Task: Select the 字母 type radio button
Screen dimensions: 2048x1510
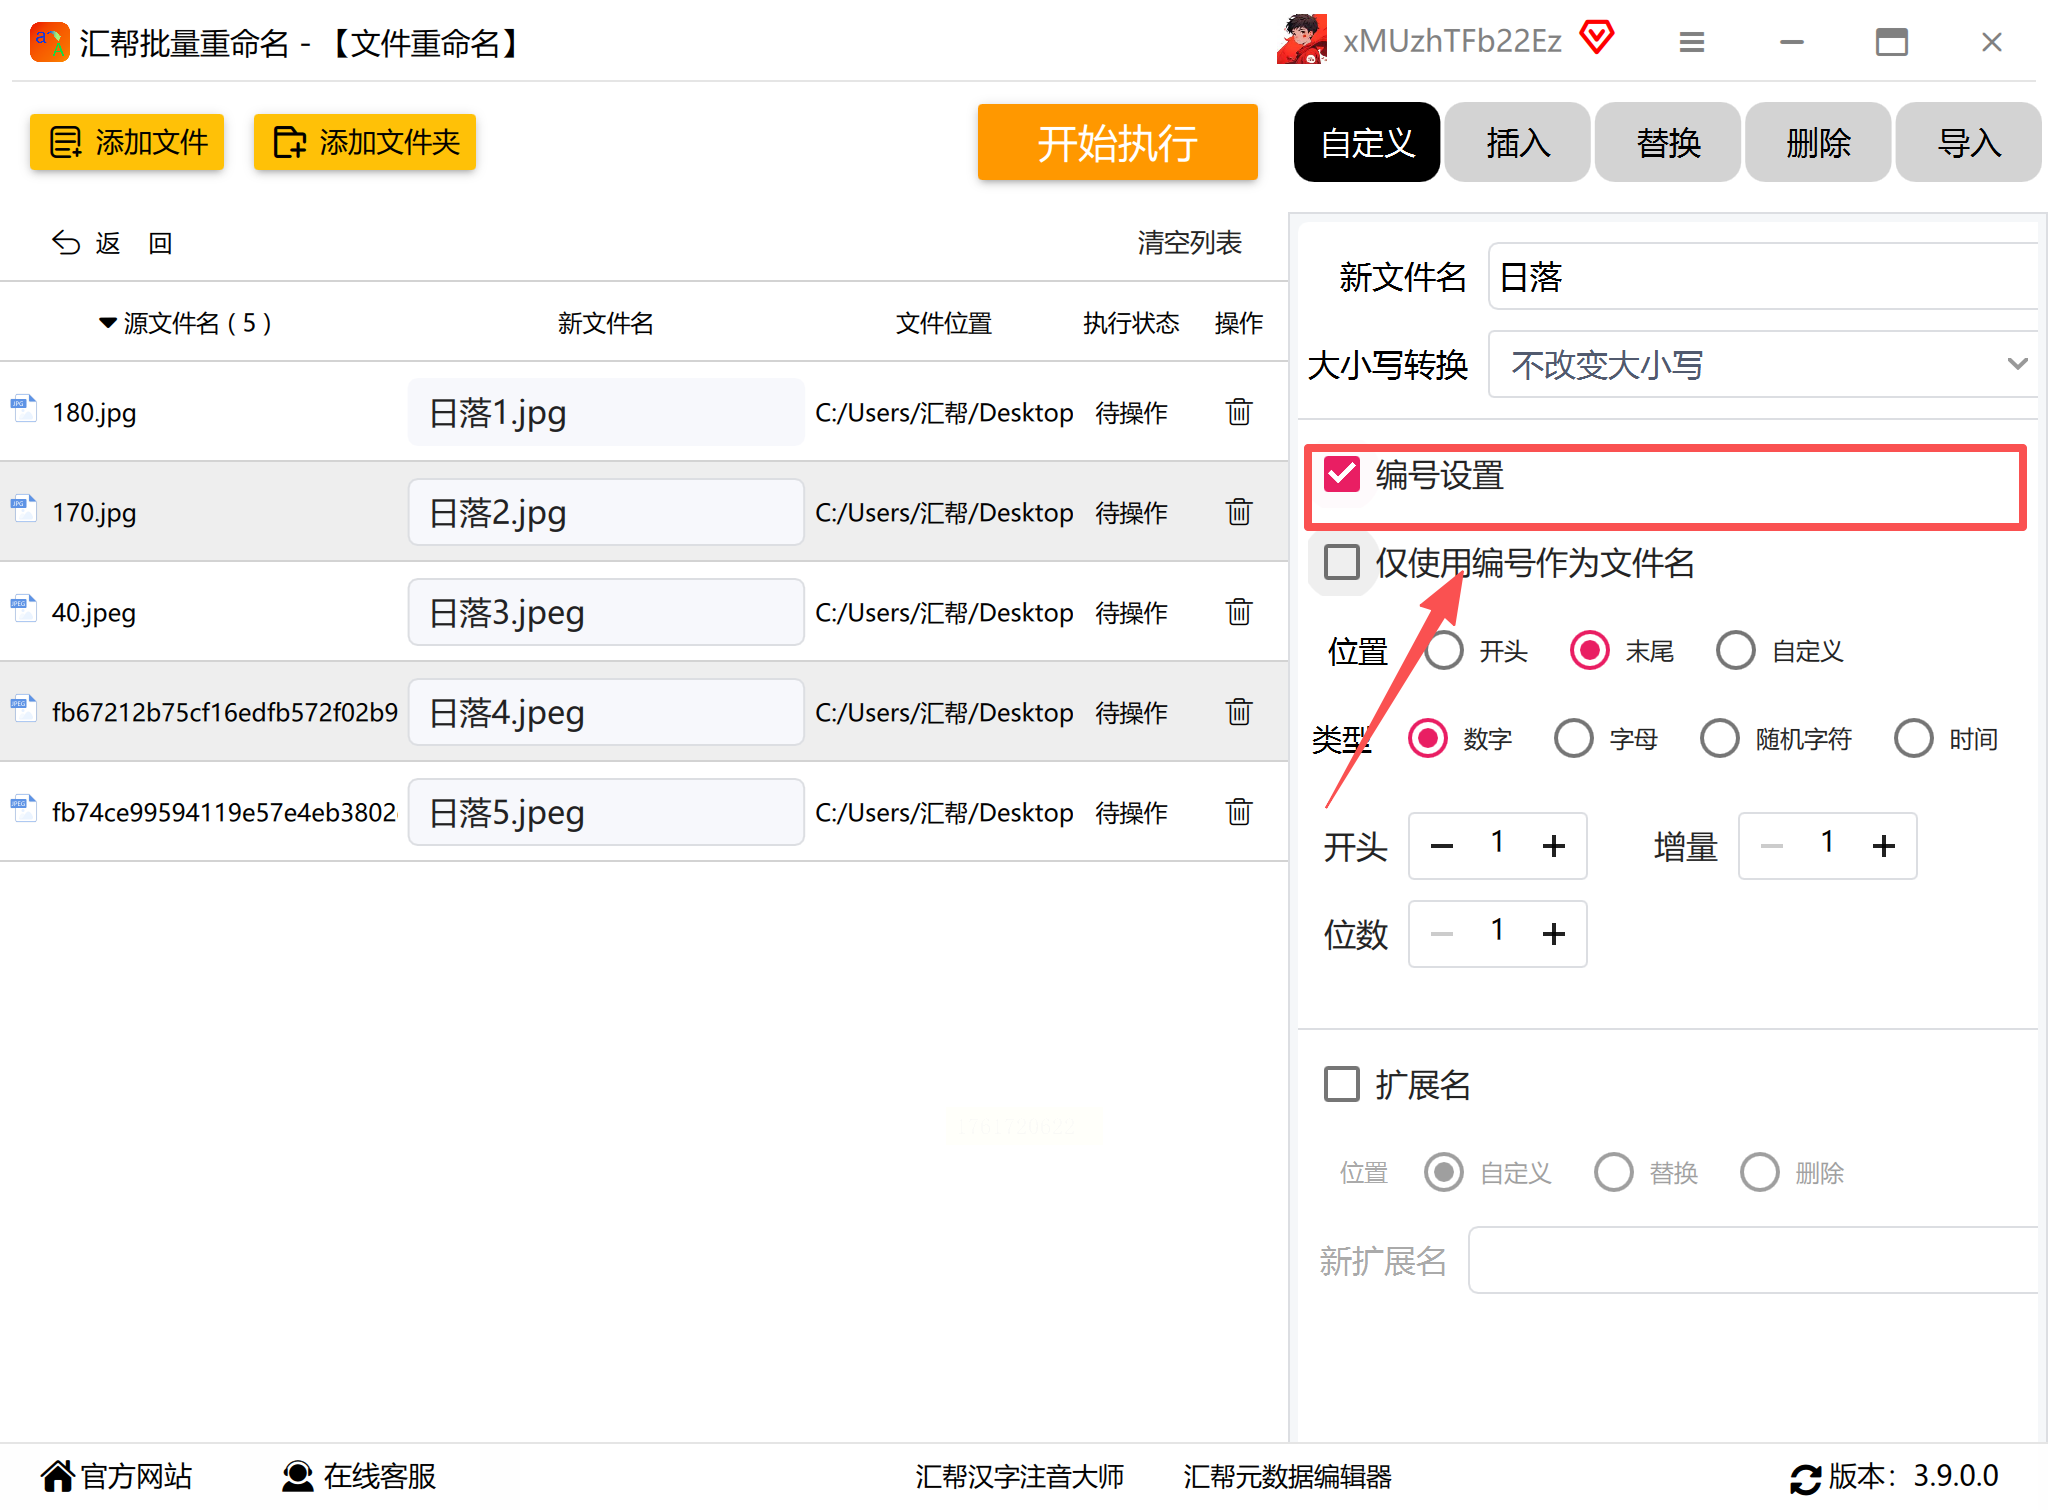Action: 1574,739
